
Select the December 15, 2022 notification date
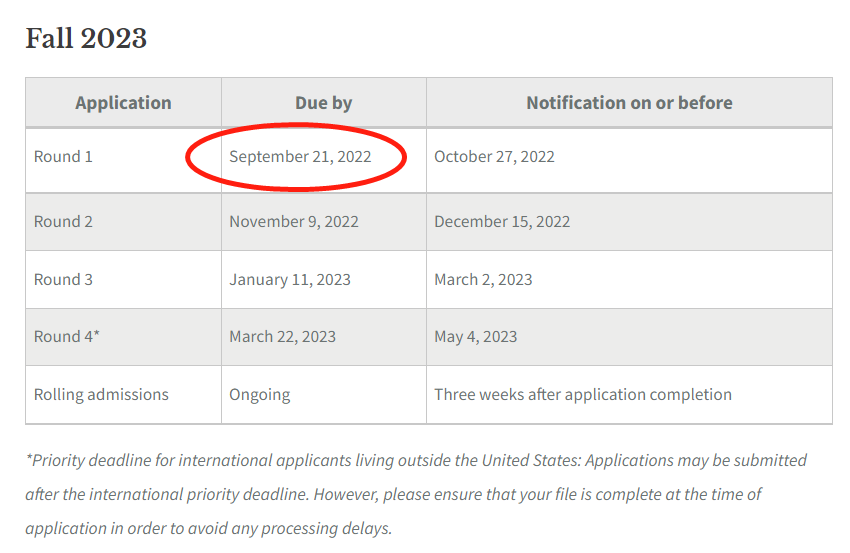point(502,222)
